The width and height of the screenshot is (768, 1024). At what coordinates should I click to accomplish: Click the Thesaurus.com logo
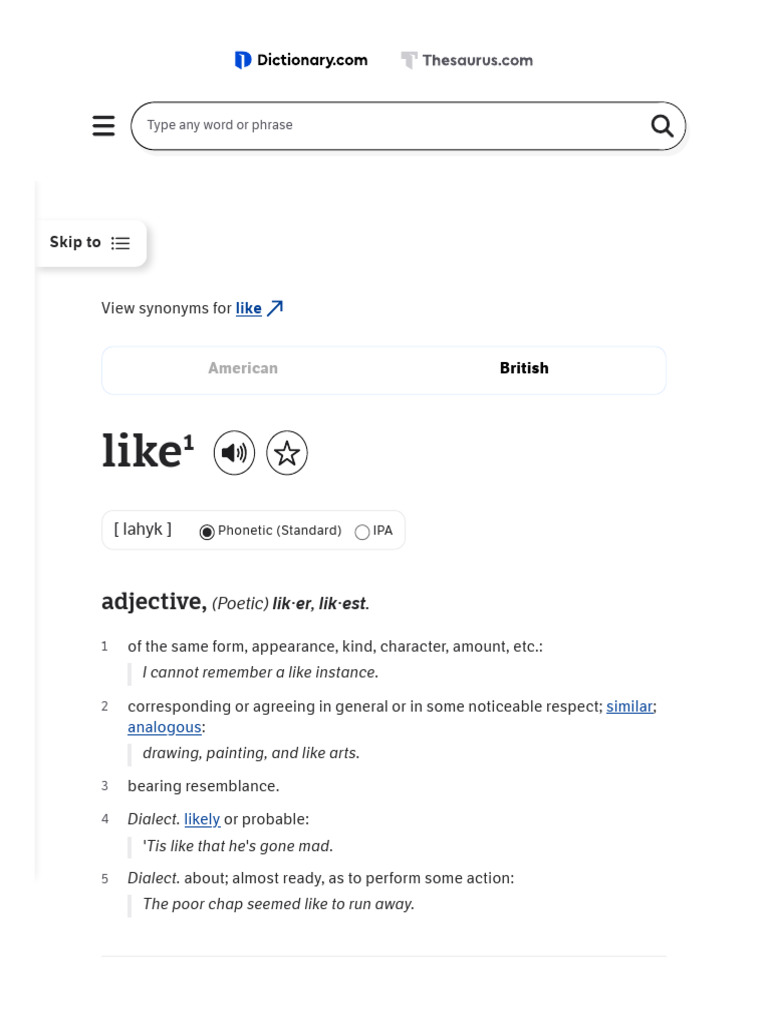click(x=467, y=60)
